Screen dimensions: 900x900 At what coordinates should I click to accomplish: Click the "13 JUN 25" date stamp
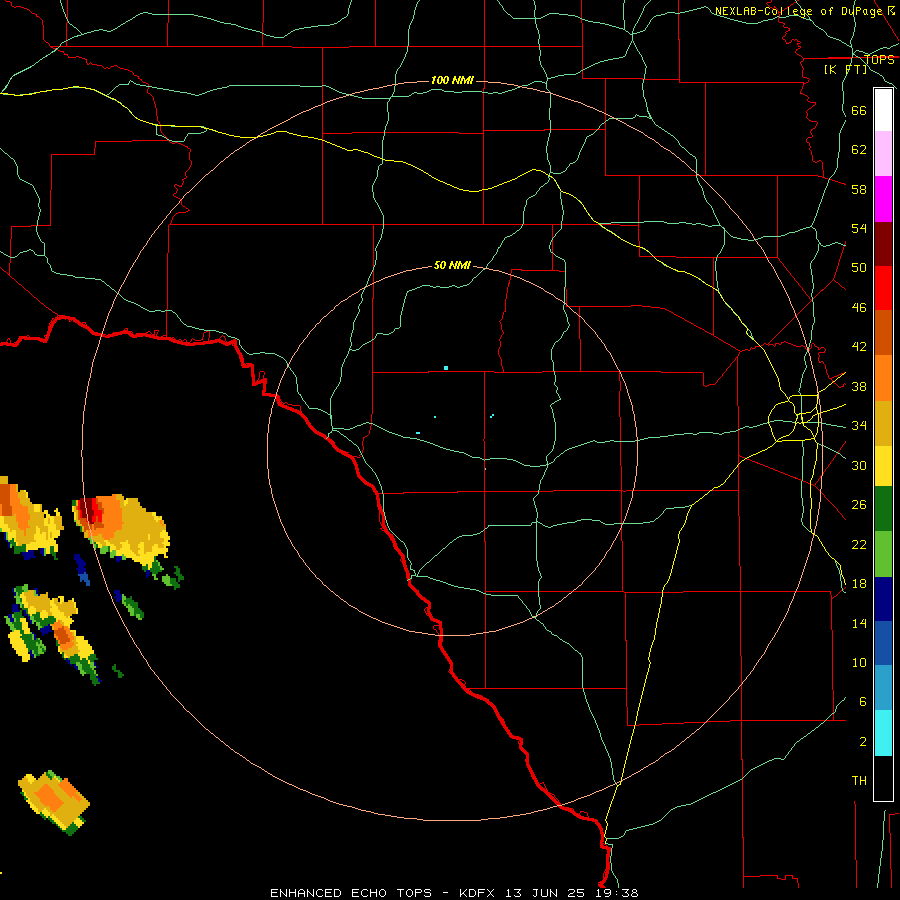click(546, 893)
